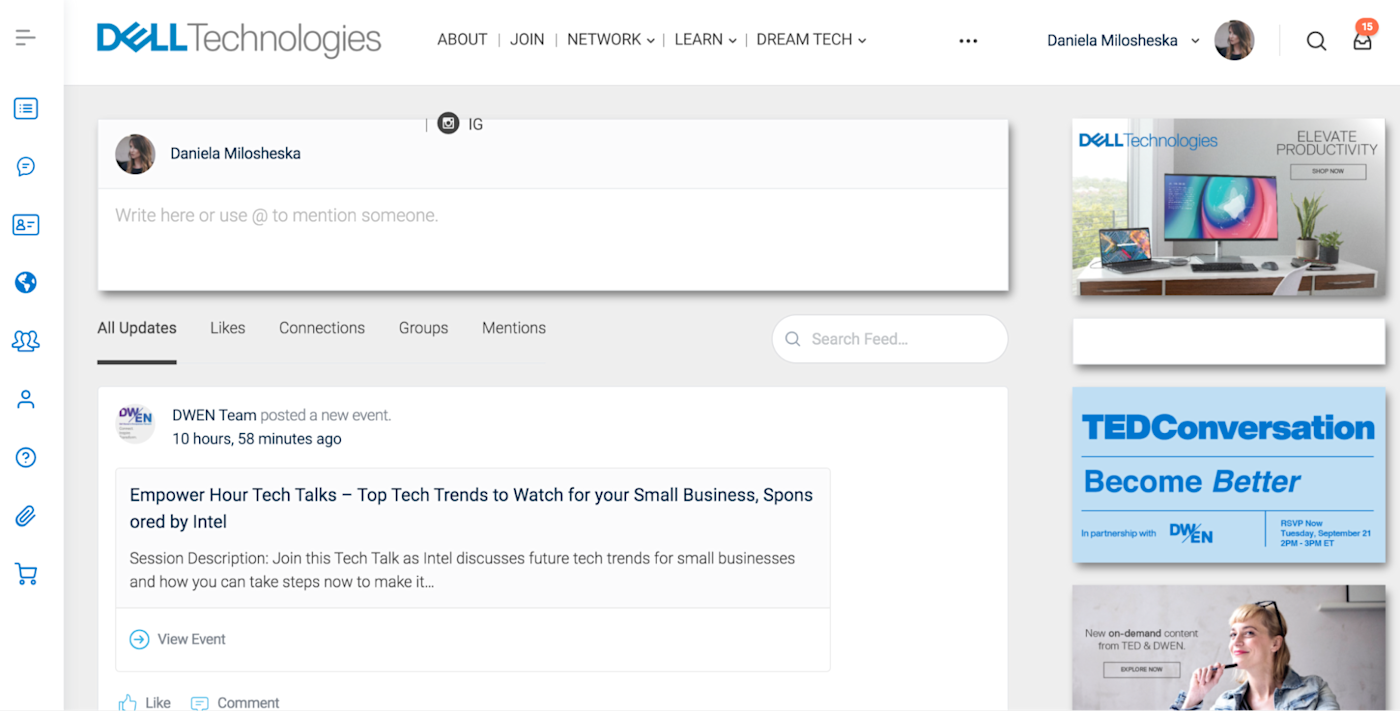The image size is (1400, 711).
Task: Open the help question mark icon
Action: 26,458
